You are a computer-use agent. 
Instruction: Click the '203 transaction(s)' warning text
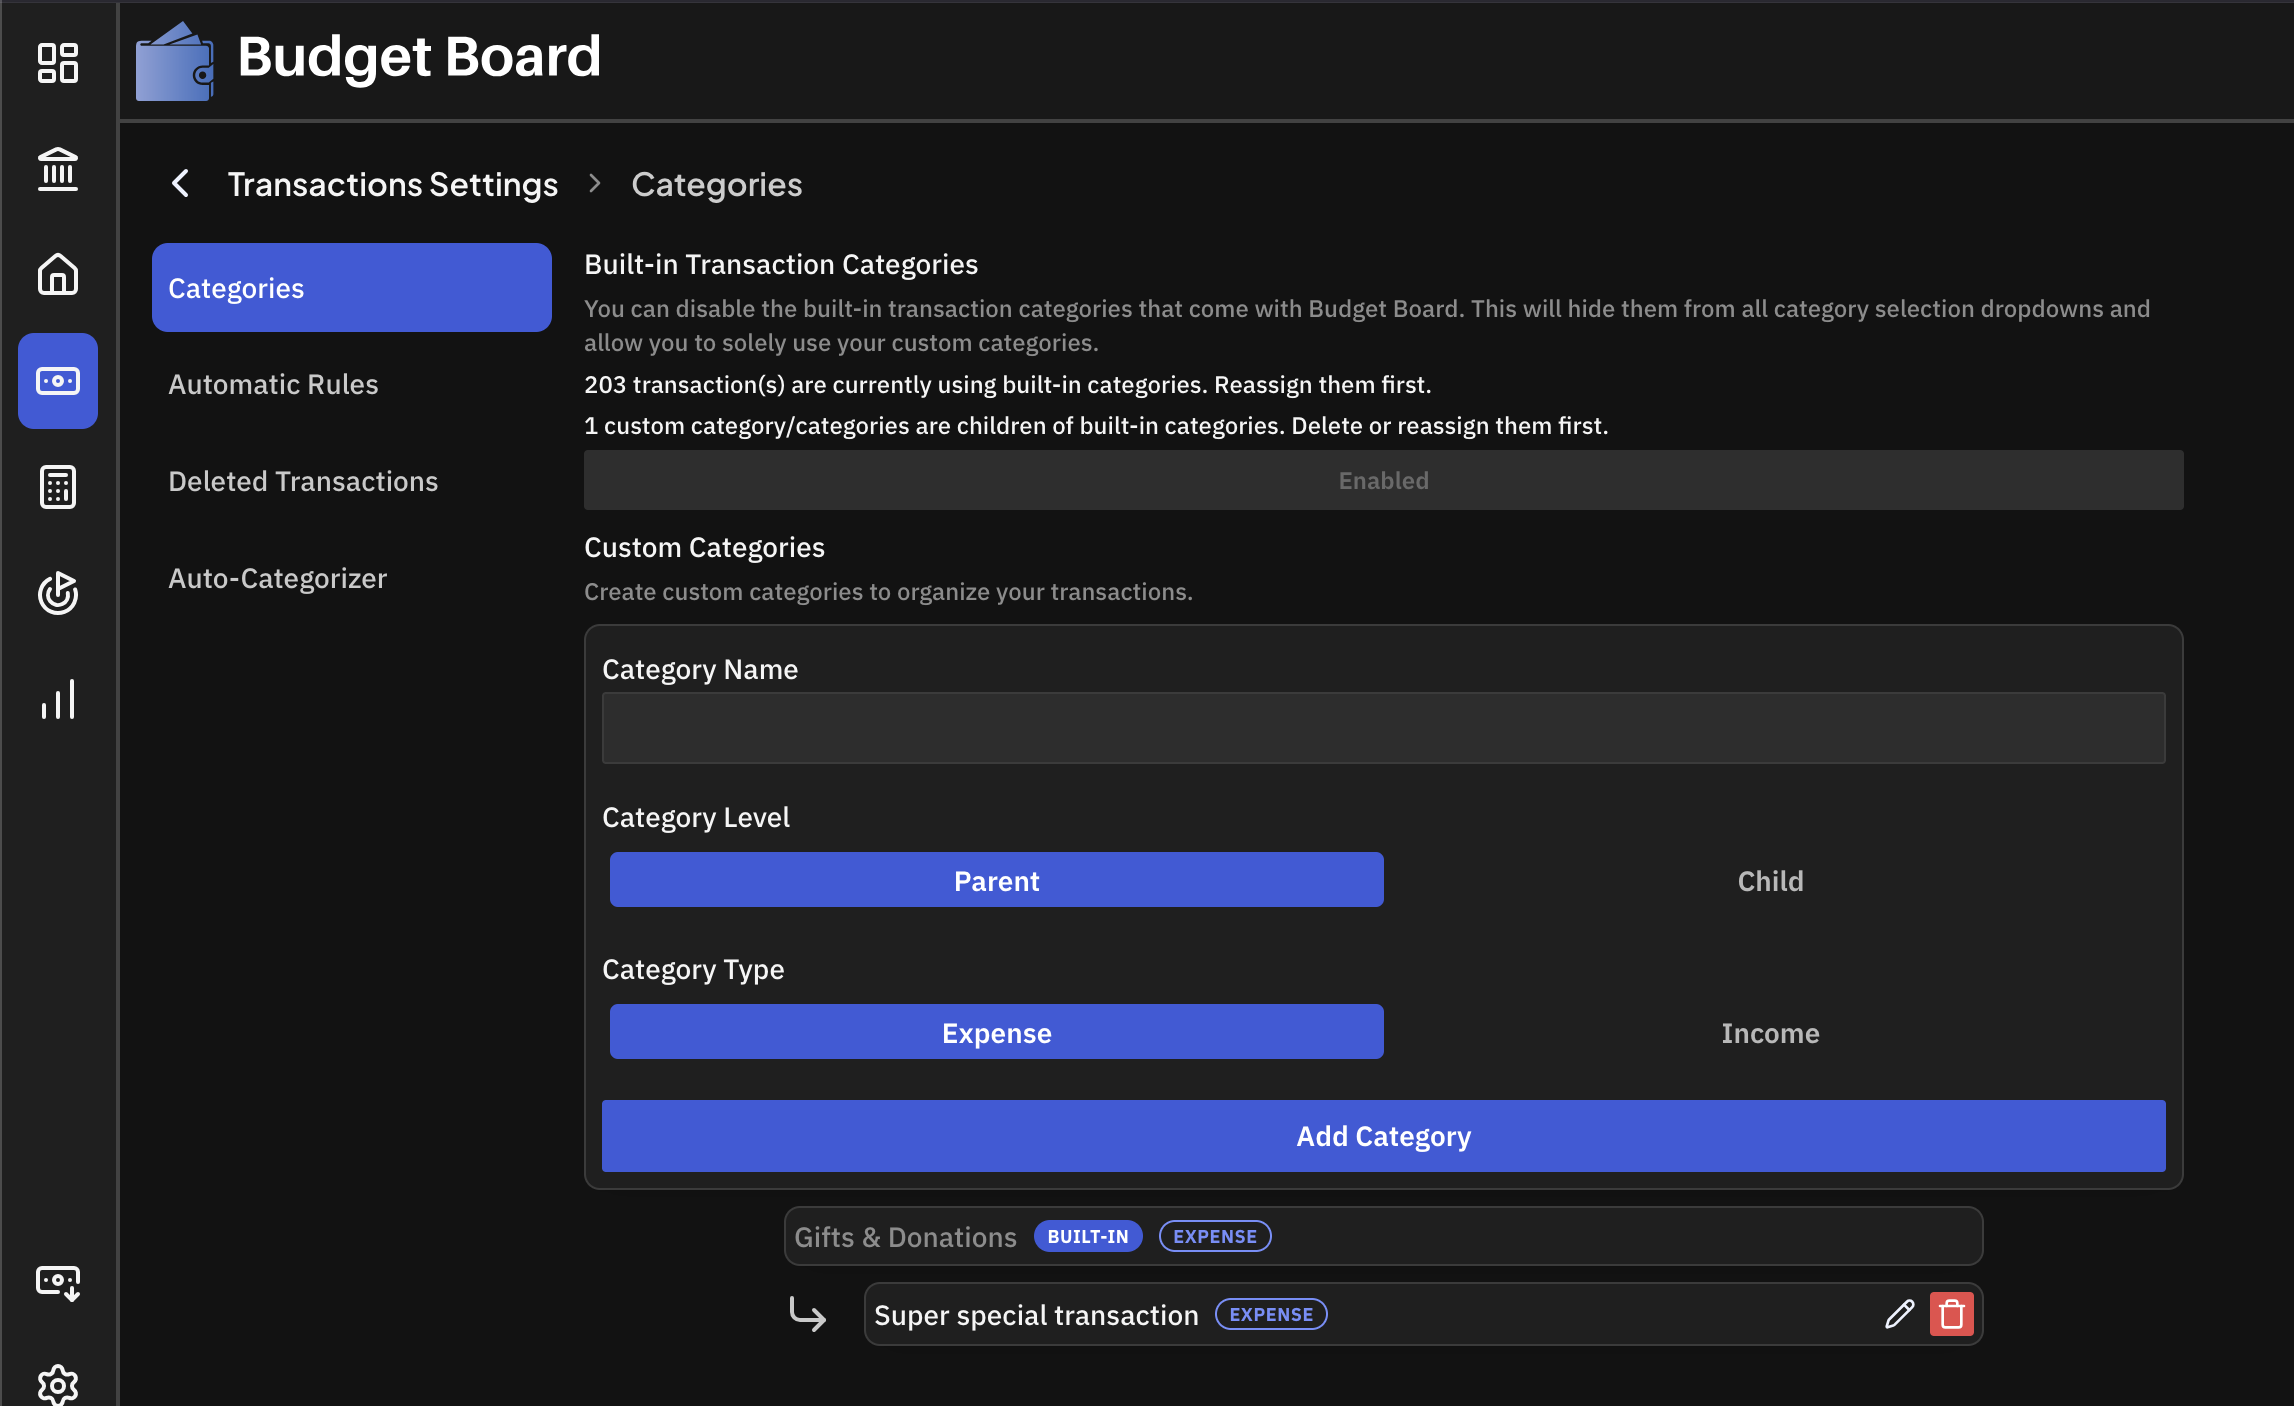pos(1008,385)
